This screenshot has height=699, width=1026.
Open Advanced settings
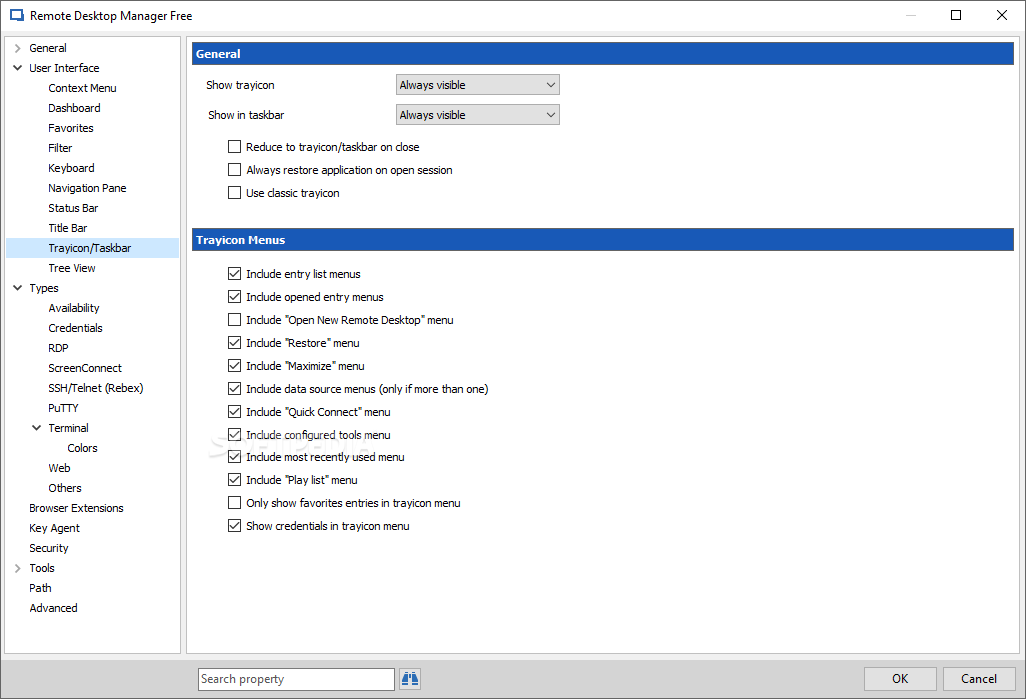tap(54, 608)
